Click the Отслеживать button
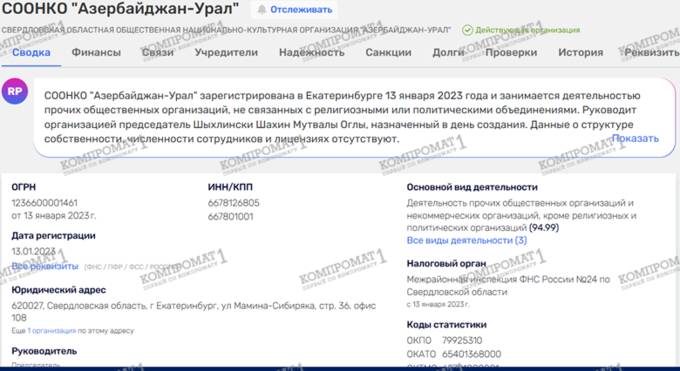 (294, 10)
